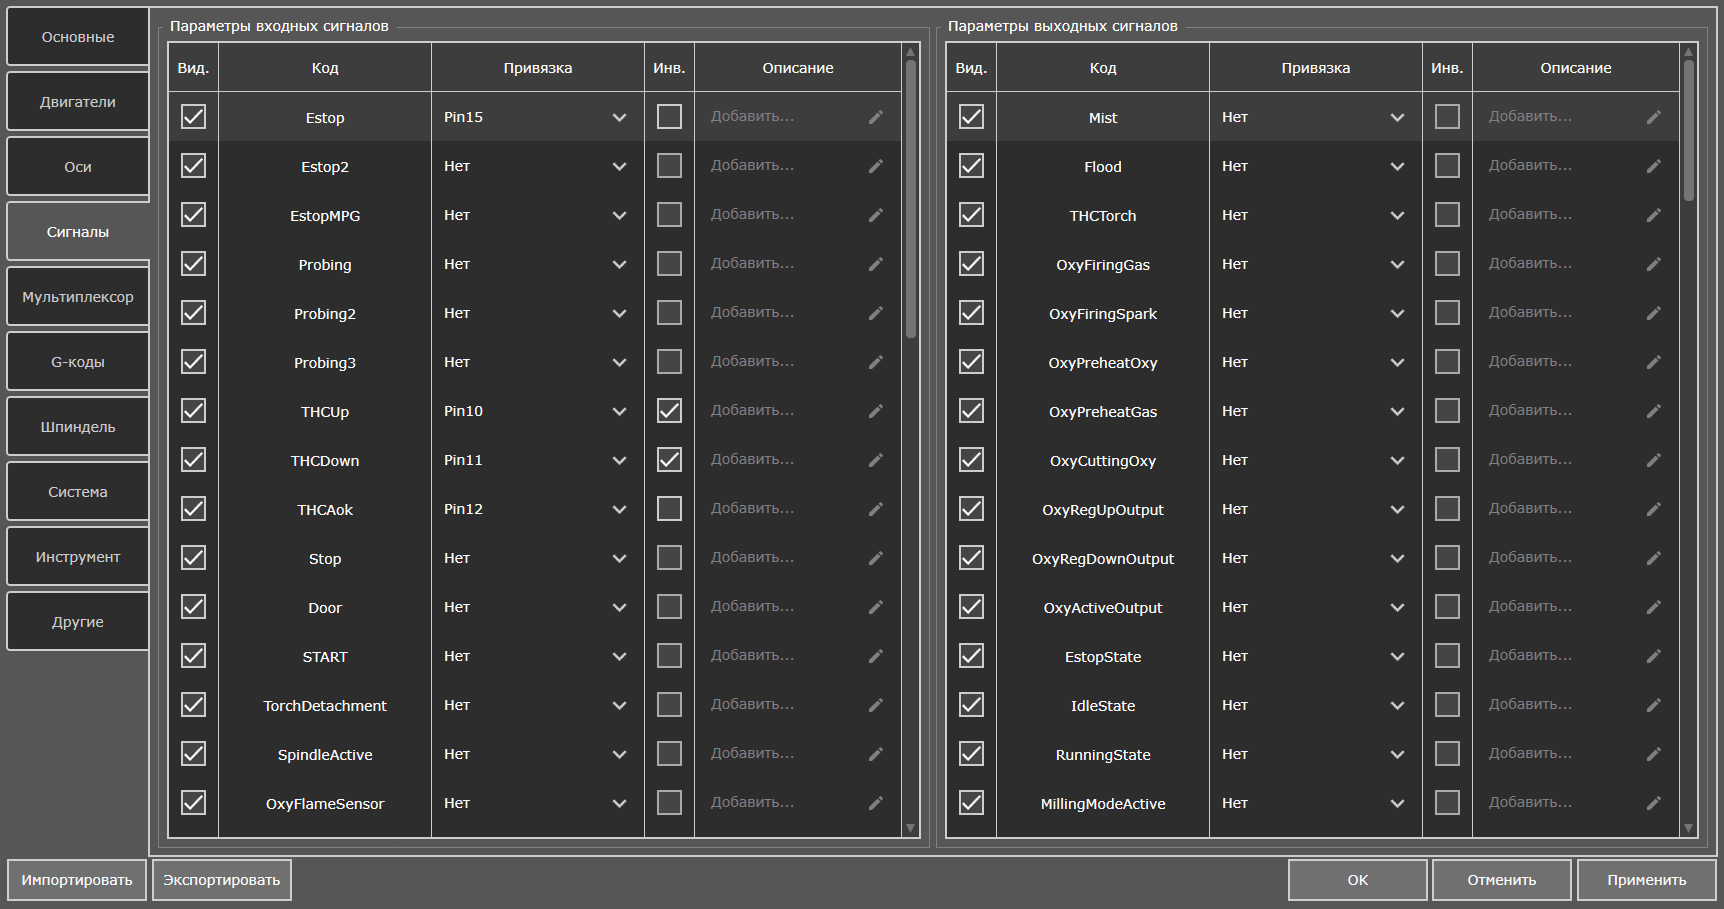Edit OxyFlameSensor description with pencil icon
Image resolution: width=1724 pixels, height=909 pixels.
[x=875, y=803]
